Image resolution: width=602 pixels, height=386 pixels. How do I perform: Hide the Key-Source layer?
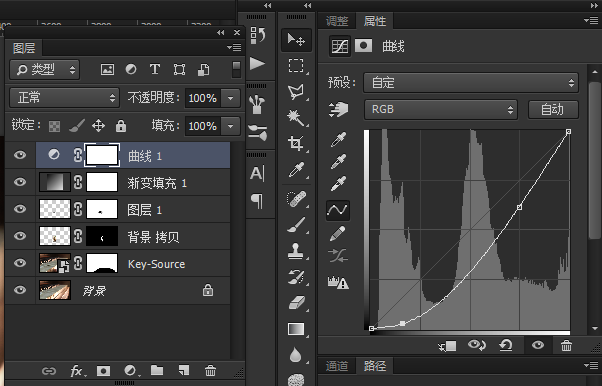[x=20, y=263]
